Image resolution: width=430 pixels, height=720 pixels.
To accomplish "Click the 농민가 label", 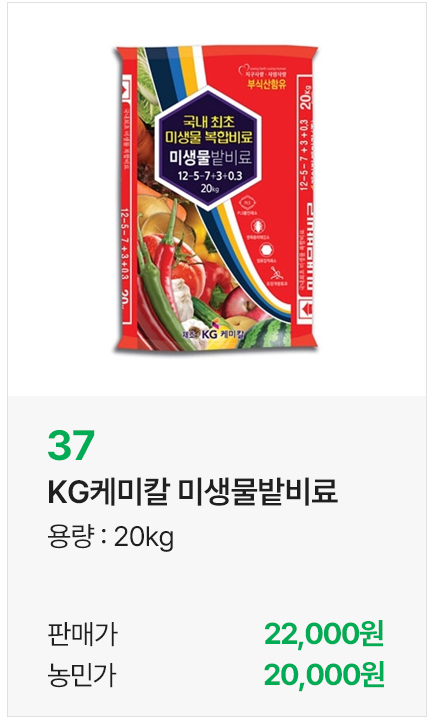I will [82, 675].
